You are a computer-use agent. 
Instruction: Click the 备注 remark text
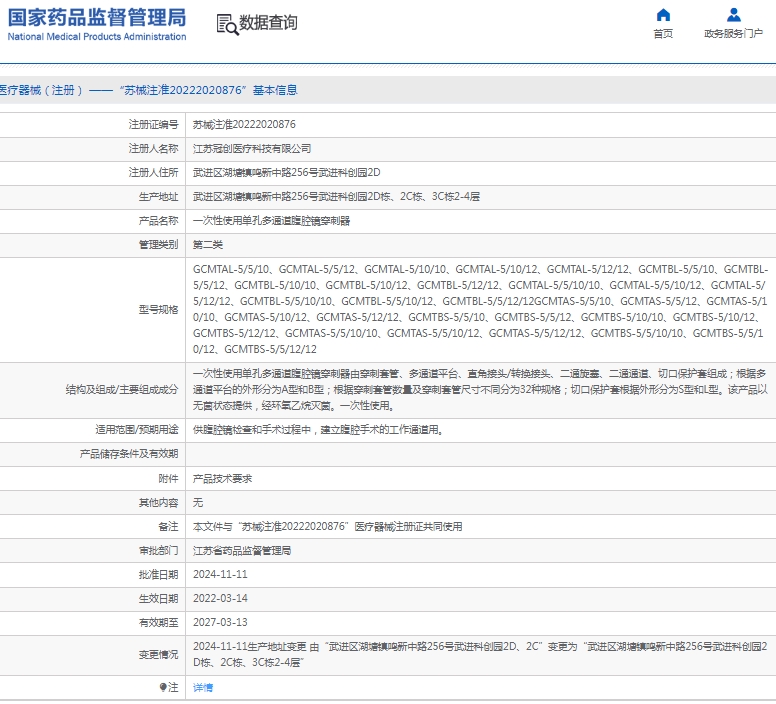(328, 527)
